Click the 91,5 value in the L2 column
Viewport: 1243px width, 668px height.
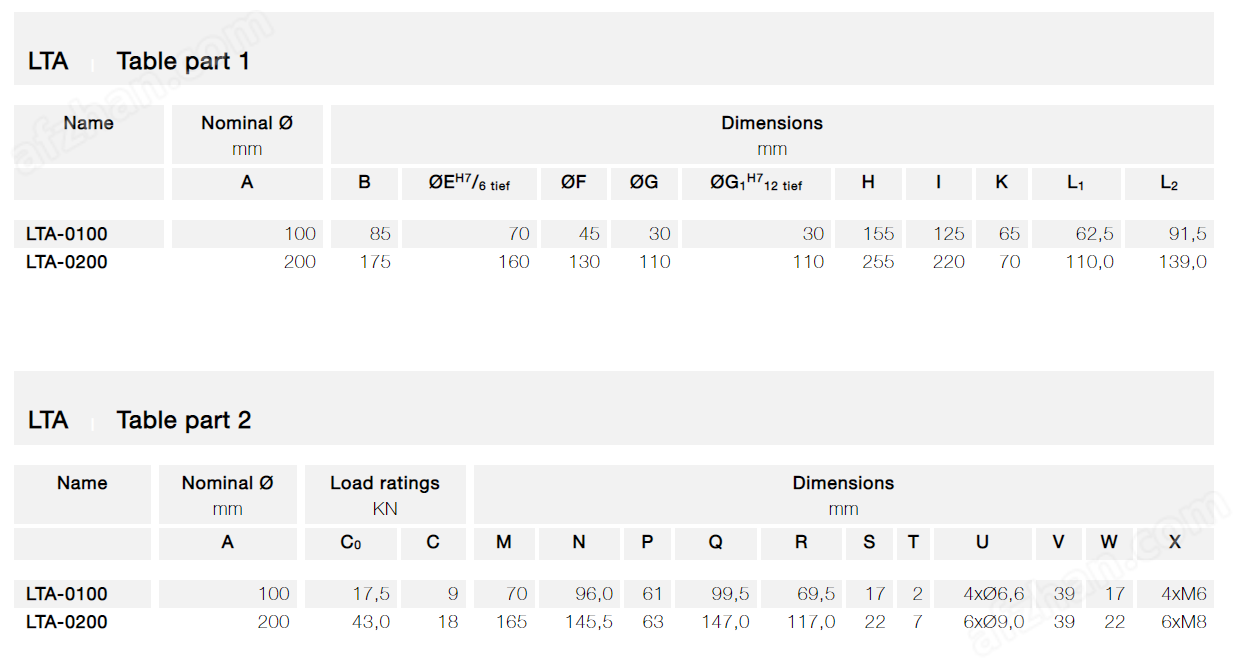coord(1188,234)
